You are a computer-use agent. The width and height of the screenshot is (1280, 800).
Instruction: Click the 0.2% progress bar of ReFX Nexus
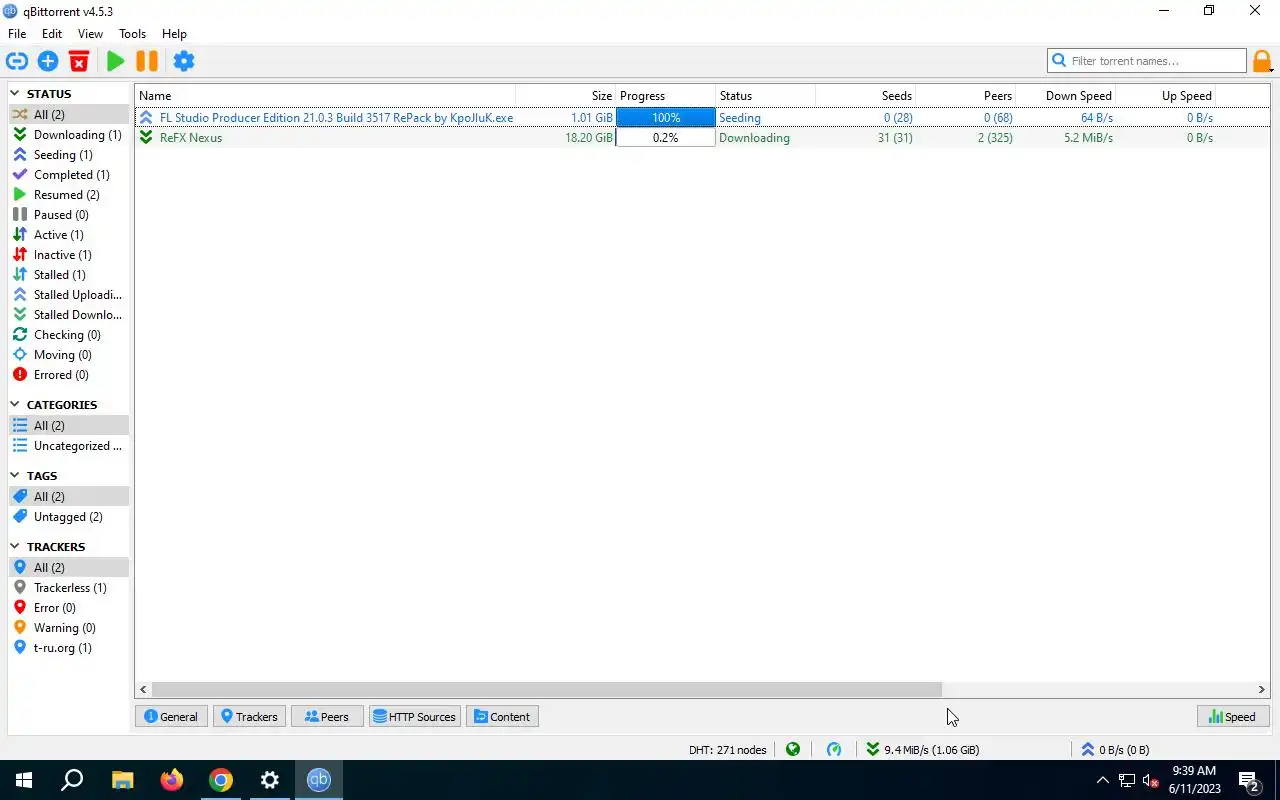(x=666, y=138)
